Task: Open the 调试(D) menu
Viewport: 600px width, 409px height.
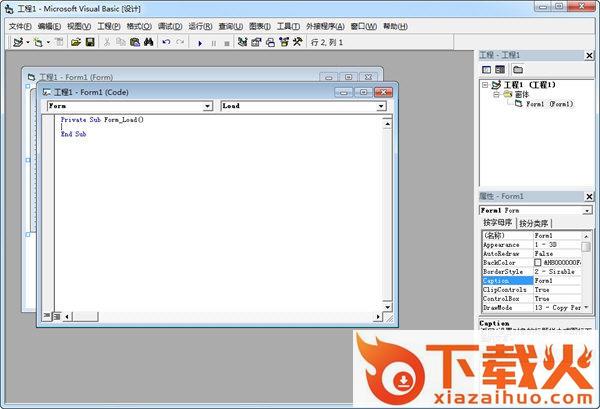Action: click(170, 26)
